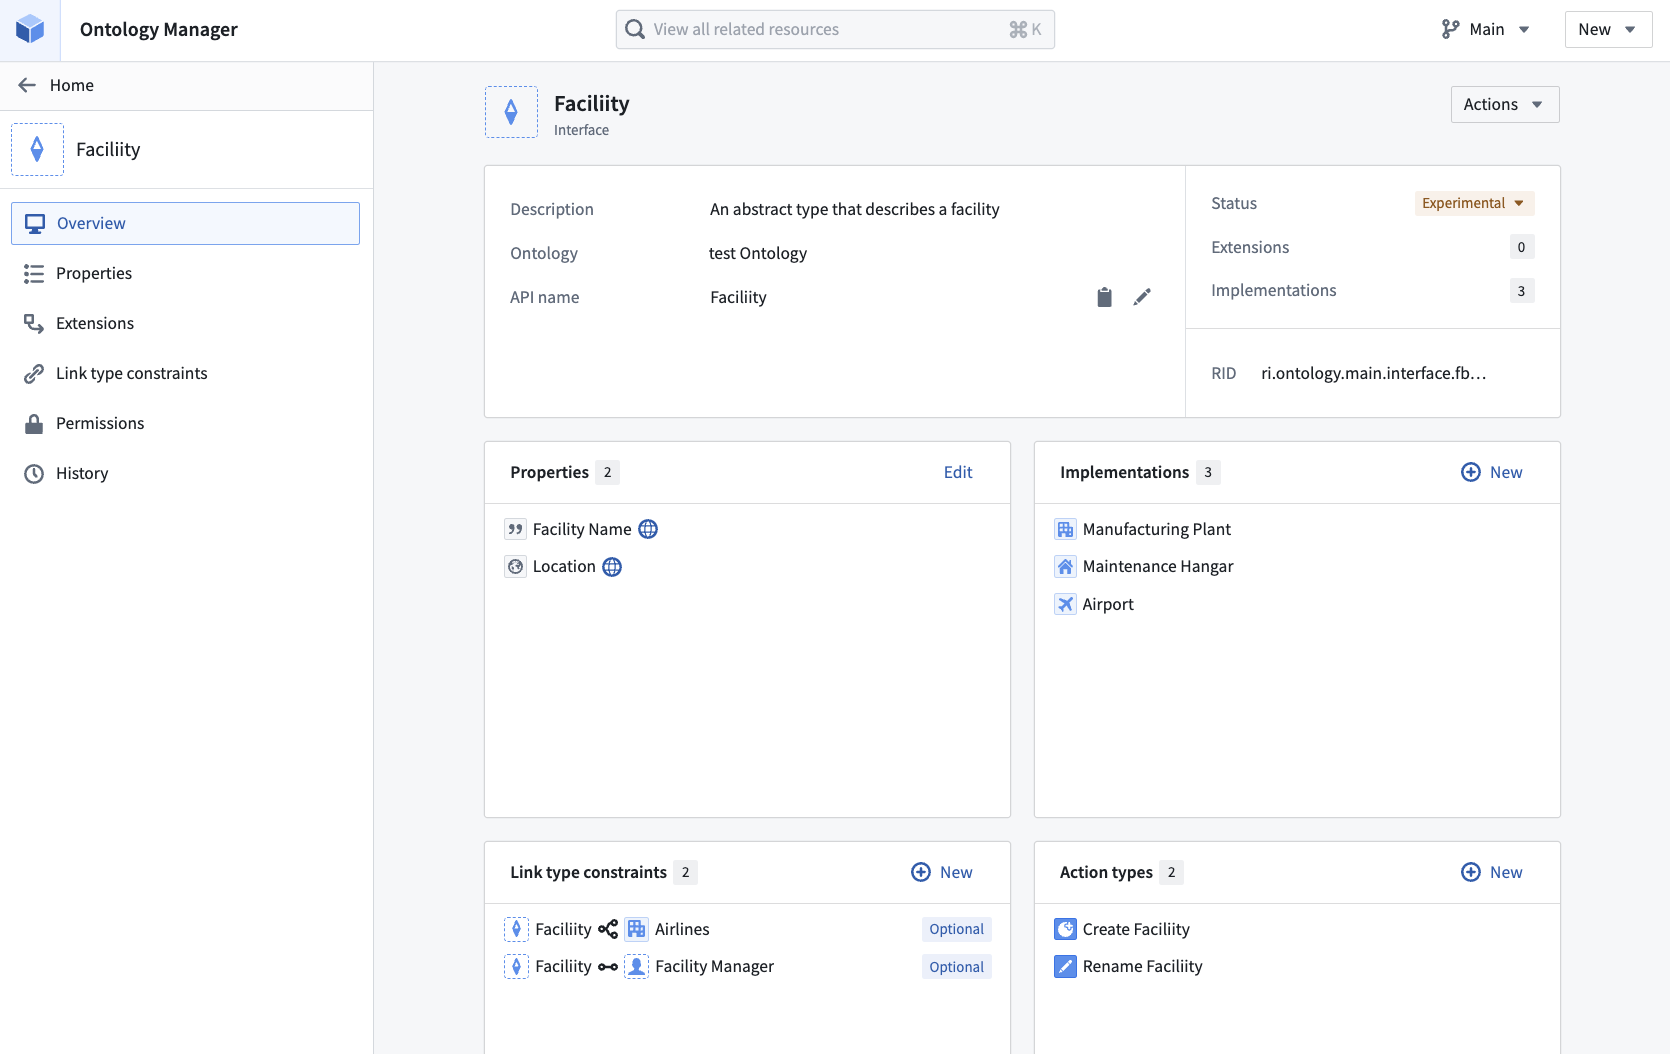Open Permissions in the sidebar
This screenshot has width=1670, height=1054.
185,423
